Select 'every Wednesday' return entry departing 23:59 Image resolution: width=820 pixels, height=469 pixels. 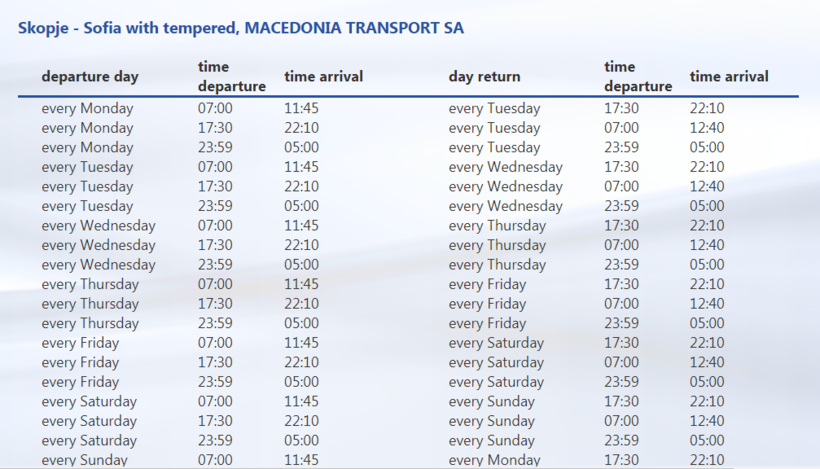pyautogui.click(x=505, y=206)
